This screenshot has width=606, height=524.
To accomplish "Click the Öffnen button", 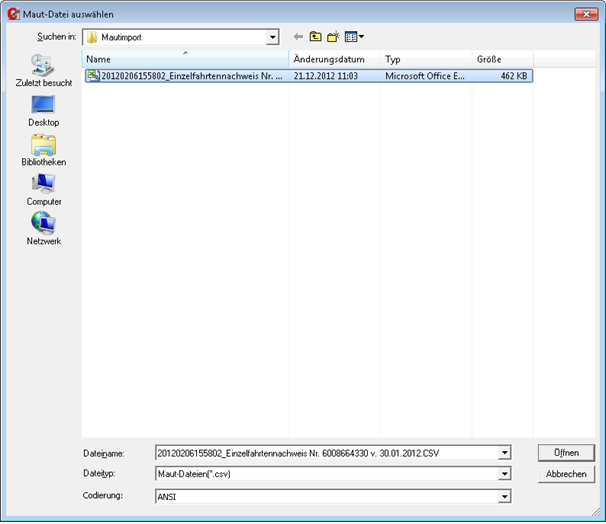I will tap(565, 453).
